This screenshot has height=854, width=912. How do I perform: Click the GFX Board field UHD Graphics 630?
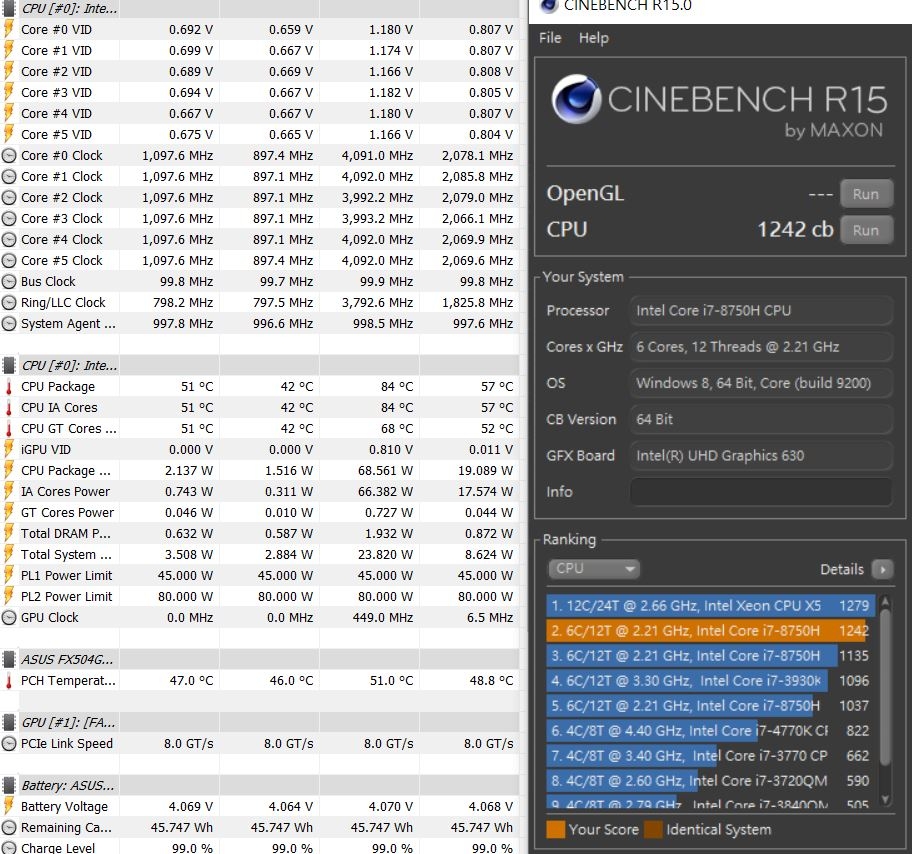click(761, 456)
